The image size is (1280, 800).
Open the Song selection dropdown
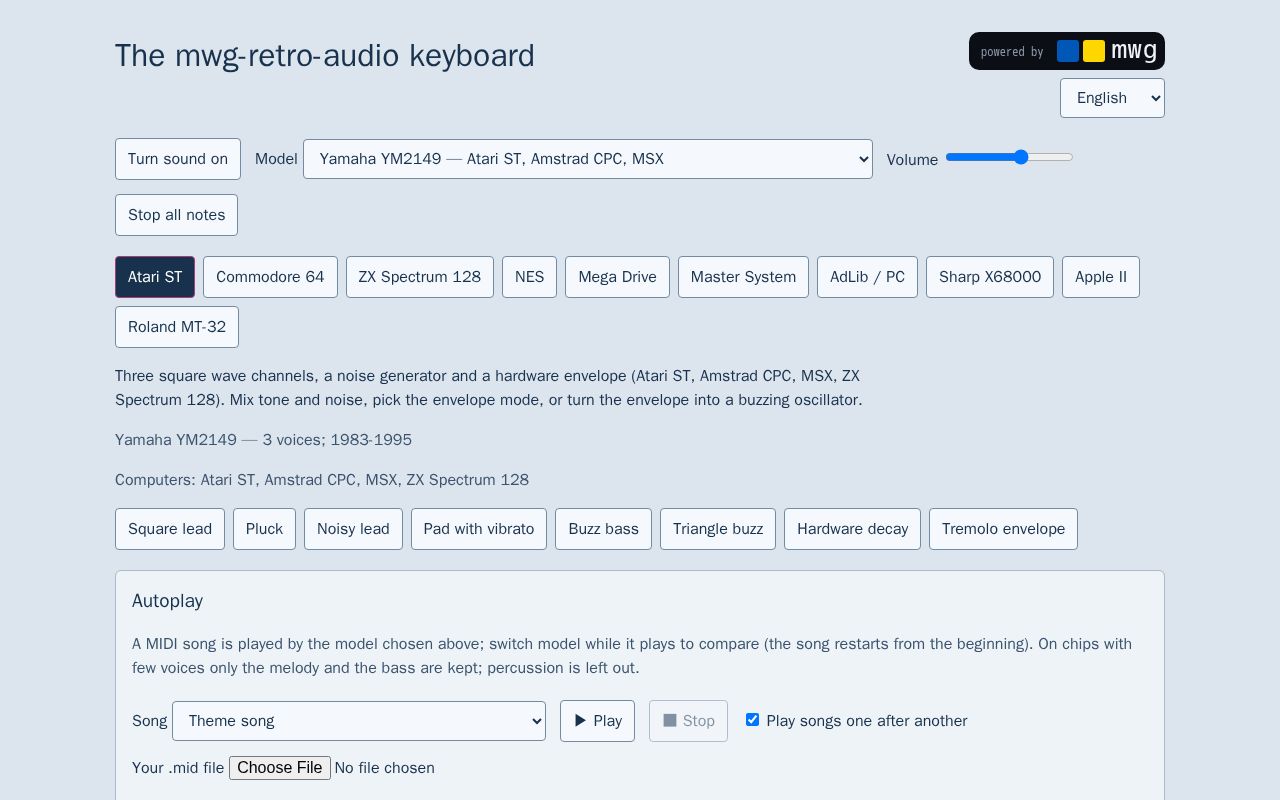(359, 721)
